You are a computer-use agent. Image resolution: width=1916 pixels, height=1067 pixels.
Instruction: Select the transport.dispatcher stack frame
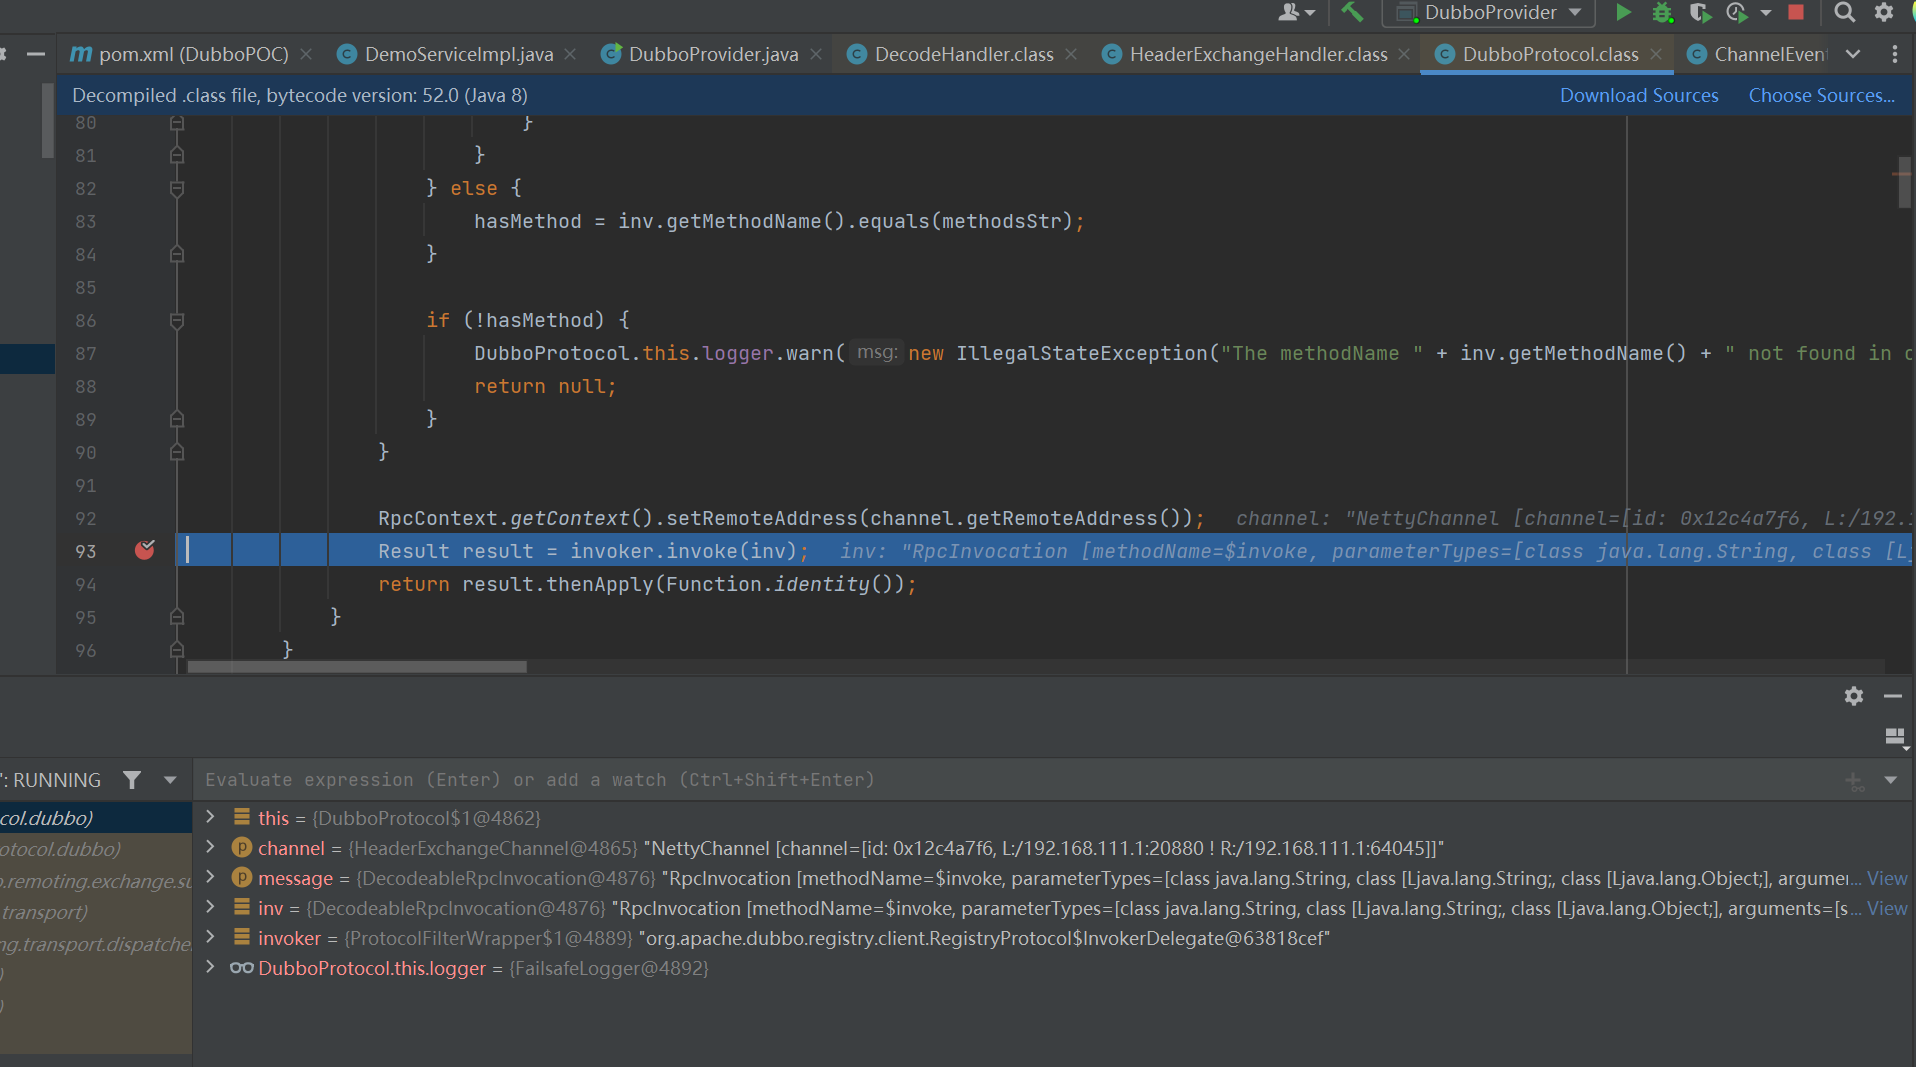tap(96, 944)
